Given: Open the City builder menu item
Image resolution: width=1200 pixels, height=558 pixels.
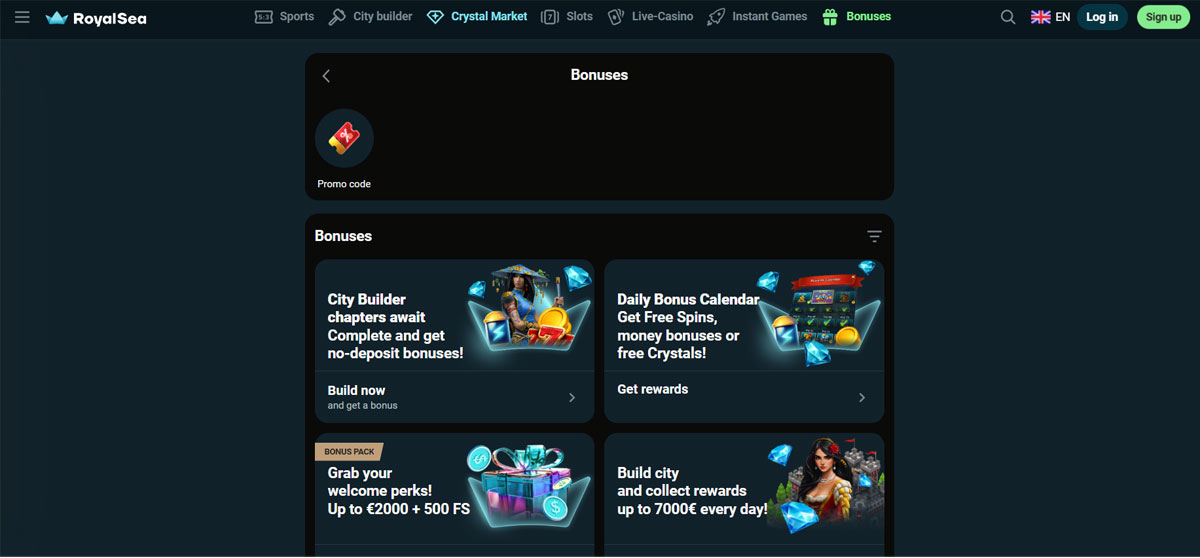Looking at the screenshot, I should point(370,17).
